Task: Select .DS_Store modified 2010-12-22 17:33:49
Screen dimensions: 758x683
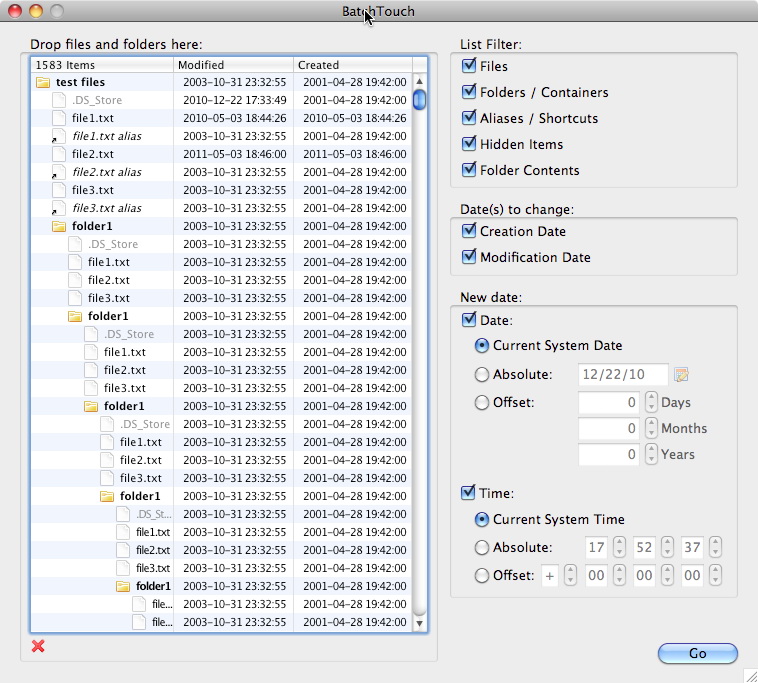Action: pyautogui.click(x=221, y=100)
